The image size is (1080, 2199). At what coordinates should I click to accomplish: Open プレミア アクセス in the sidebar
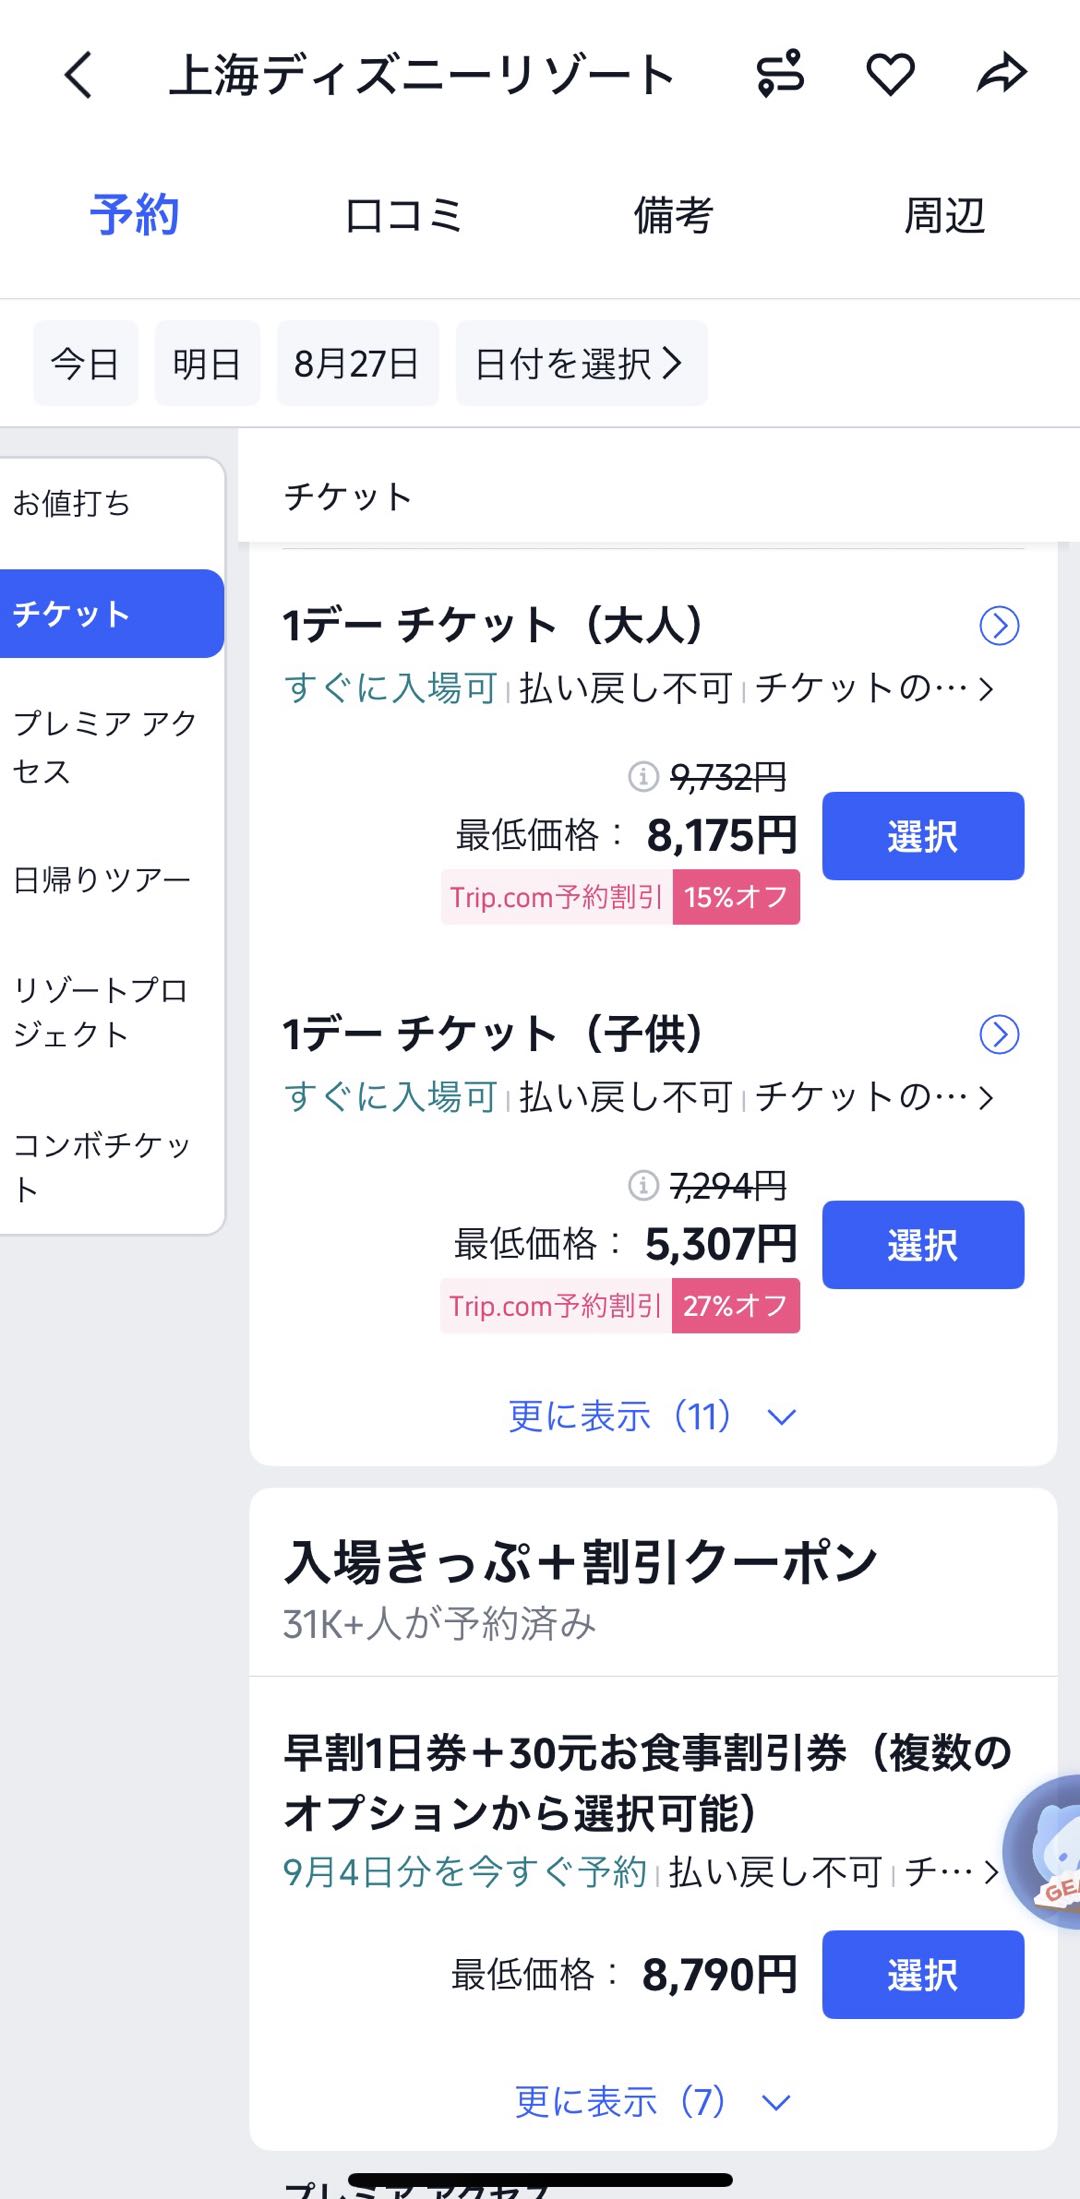coord(105,747)
